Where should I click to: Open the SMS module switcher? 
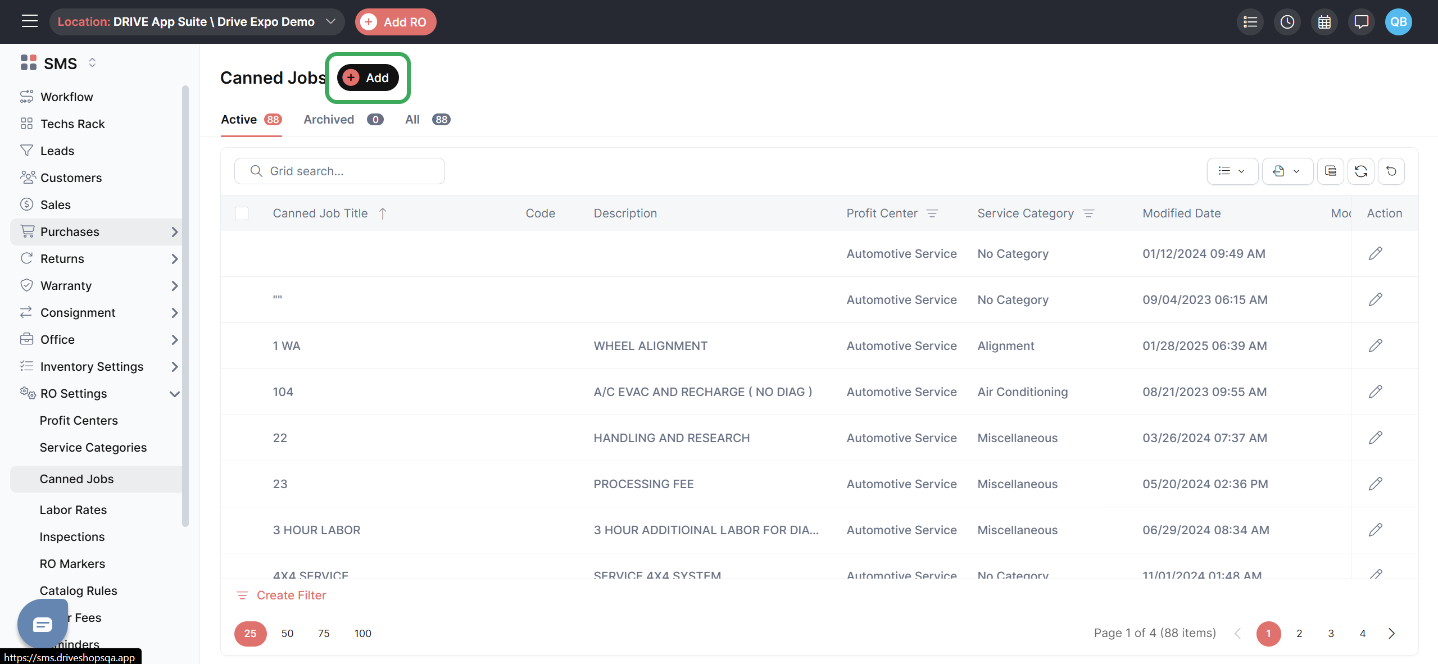(93, 63)
